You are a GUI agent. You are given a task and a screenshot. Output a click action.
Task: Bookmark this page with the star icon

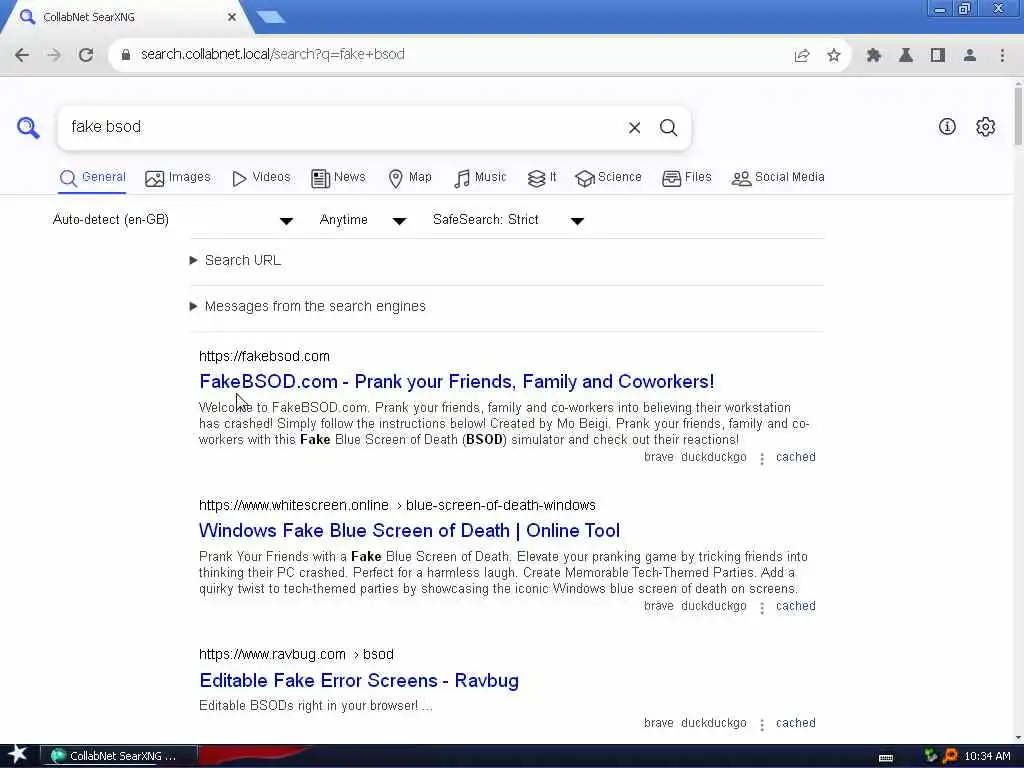pos(833,56)
